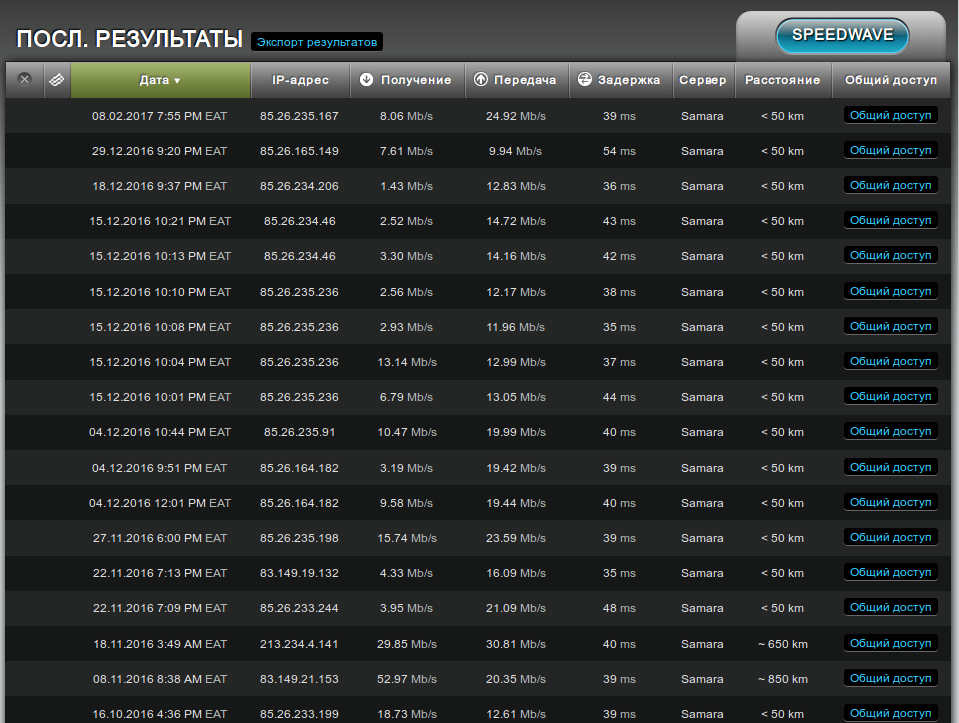
Task: Share the 16.10.2016 4:36 PM result
Action: pos(890,713)
